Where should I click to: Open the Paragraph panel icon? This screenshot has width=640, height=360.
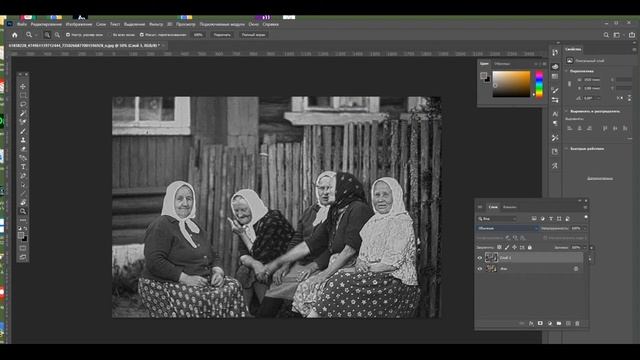555,123
